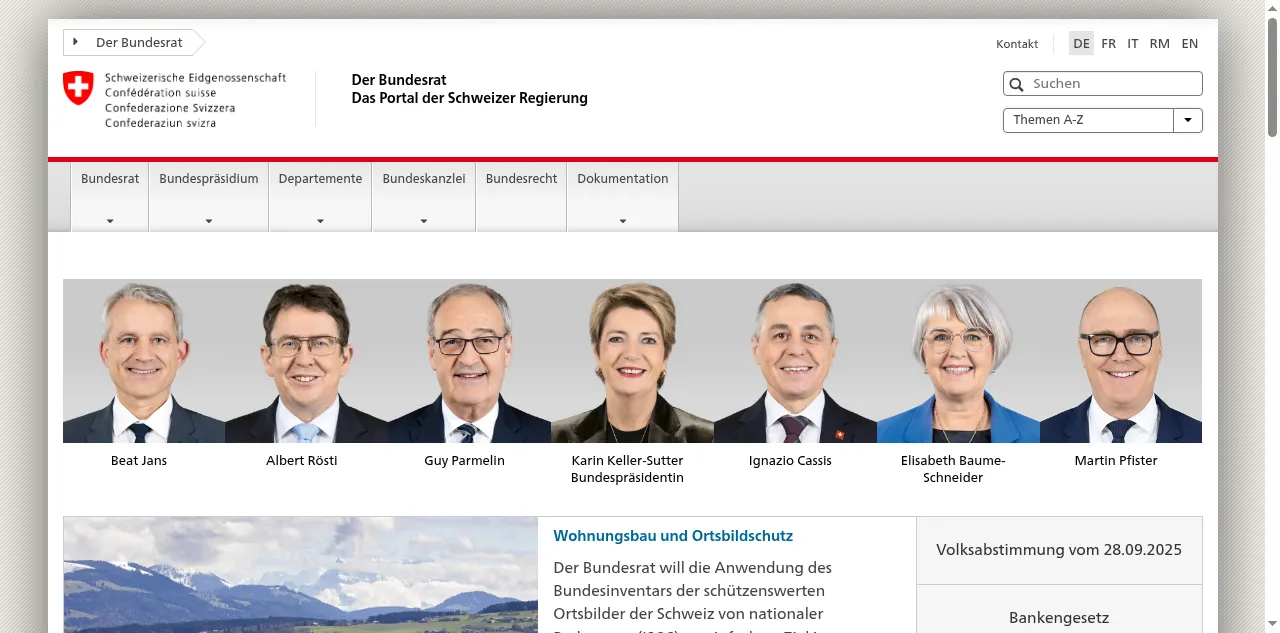Open the Departemente navigation tab

[320, 197]
